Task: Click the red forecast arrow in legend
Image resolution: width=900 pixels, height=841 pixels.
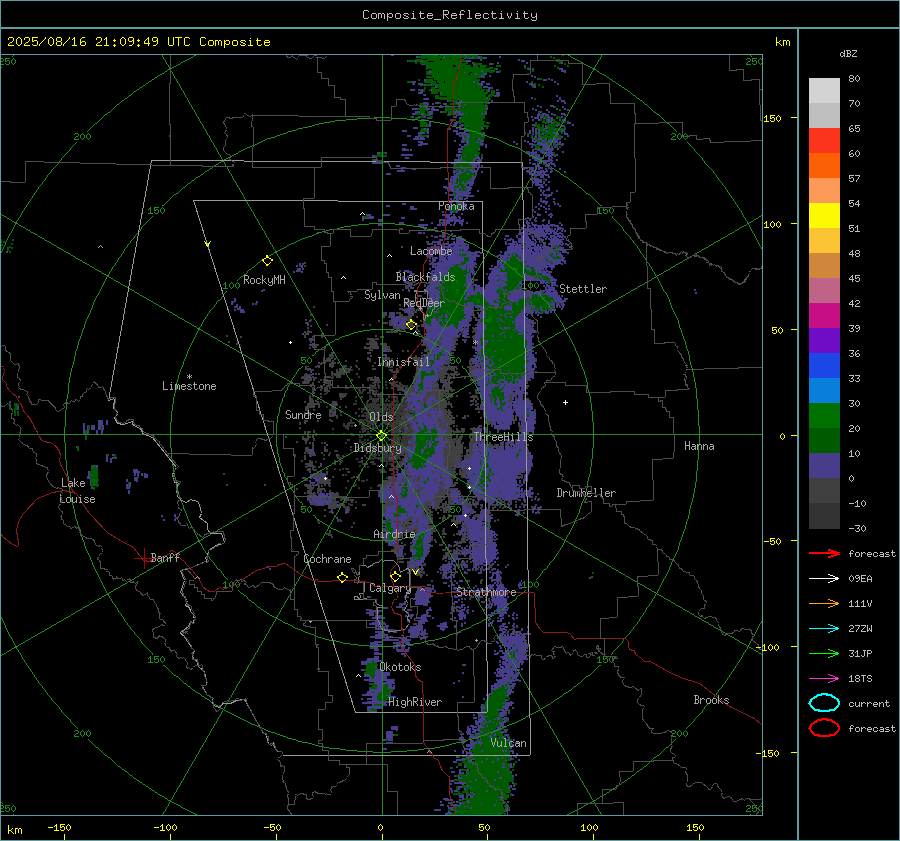Action: pyautogui.click(x=824, y=553)
